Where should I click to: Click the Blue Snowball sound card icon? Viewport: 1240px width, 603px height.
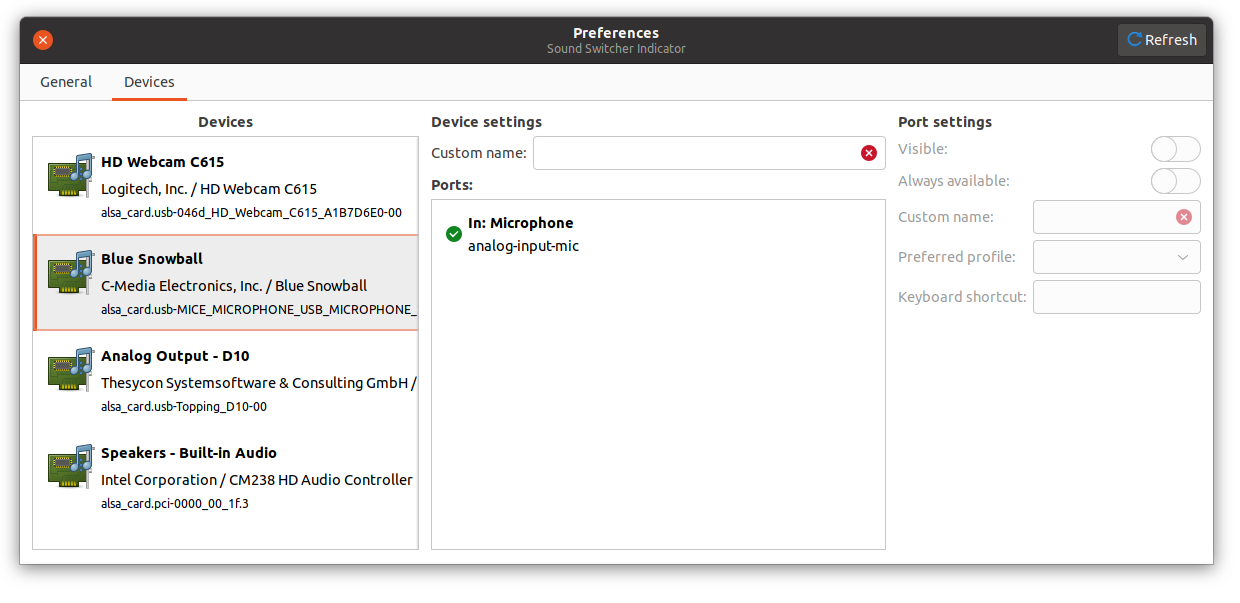(70, 273)
